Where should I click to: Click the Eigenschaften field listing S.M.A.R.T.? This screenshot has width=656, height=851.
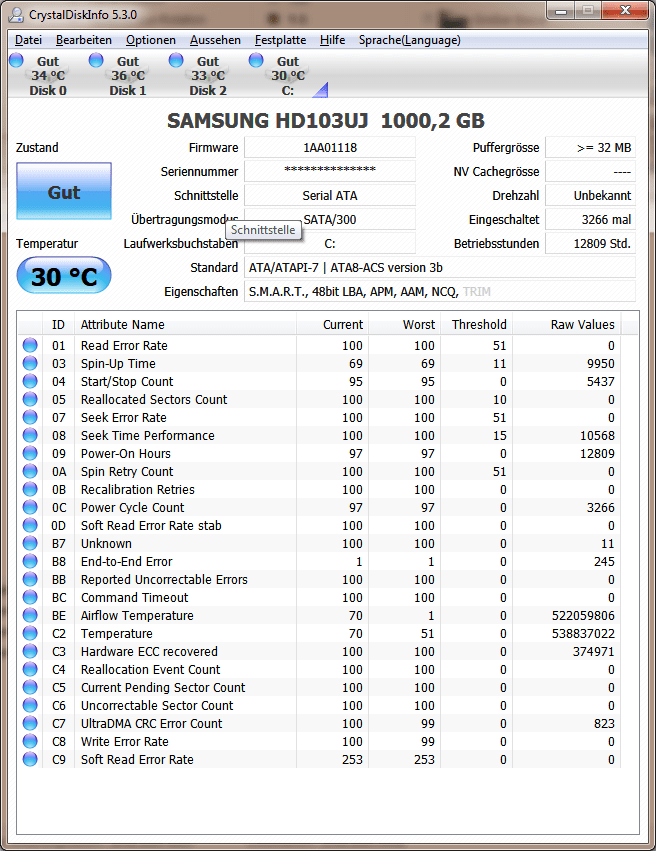(x=440, y=291)
